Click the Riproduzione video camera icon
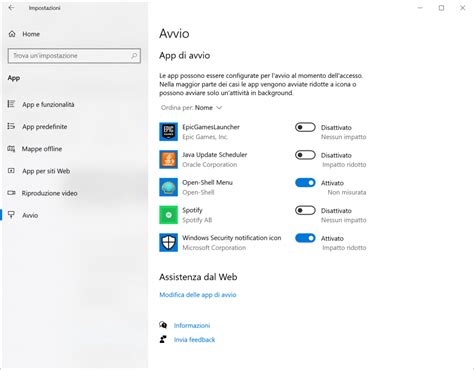This screenshot has width=474, height=370. pyautogui.click(x=11, y=193)
